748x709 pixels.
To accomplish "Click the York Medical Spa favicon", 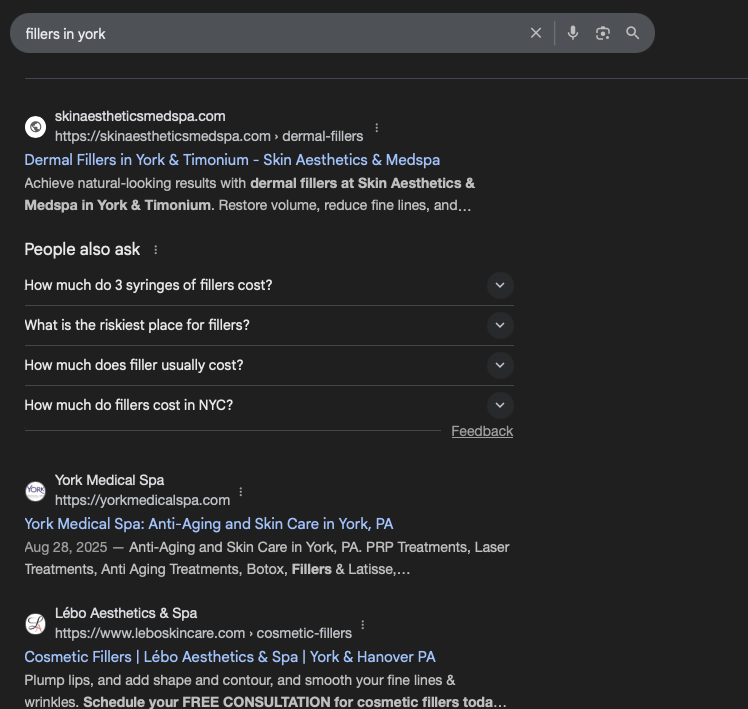I will [36, 490].
